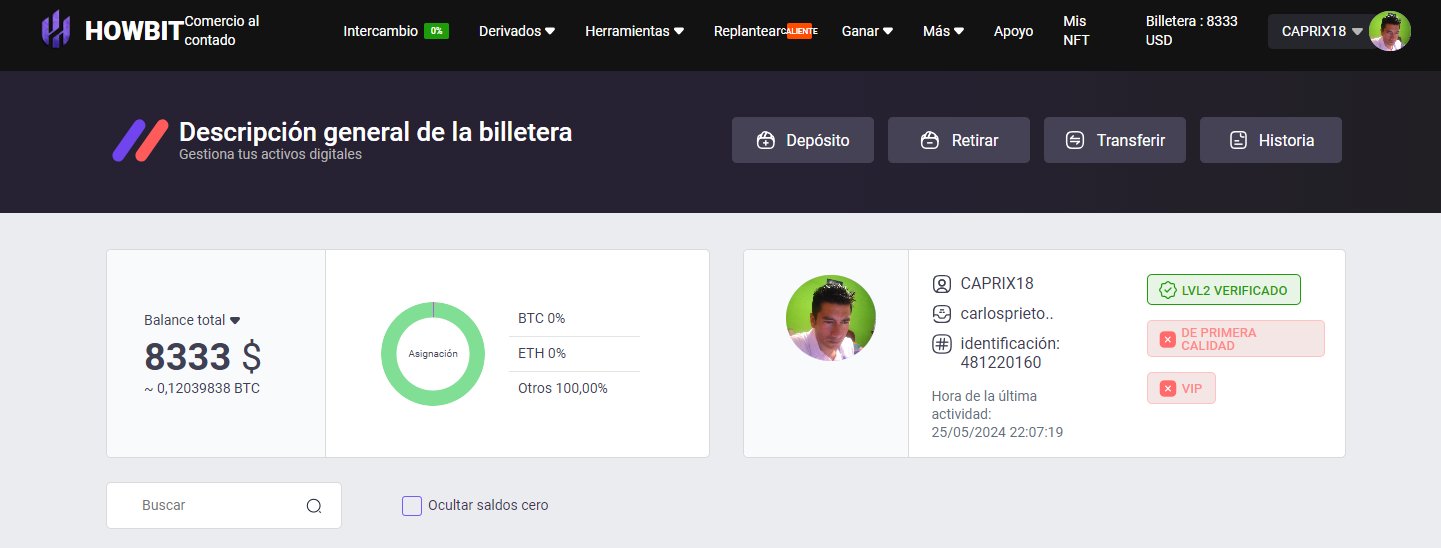Click the large profile picture in account card
This screenshot has width=1441, height=548.
(831, 319)
